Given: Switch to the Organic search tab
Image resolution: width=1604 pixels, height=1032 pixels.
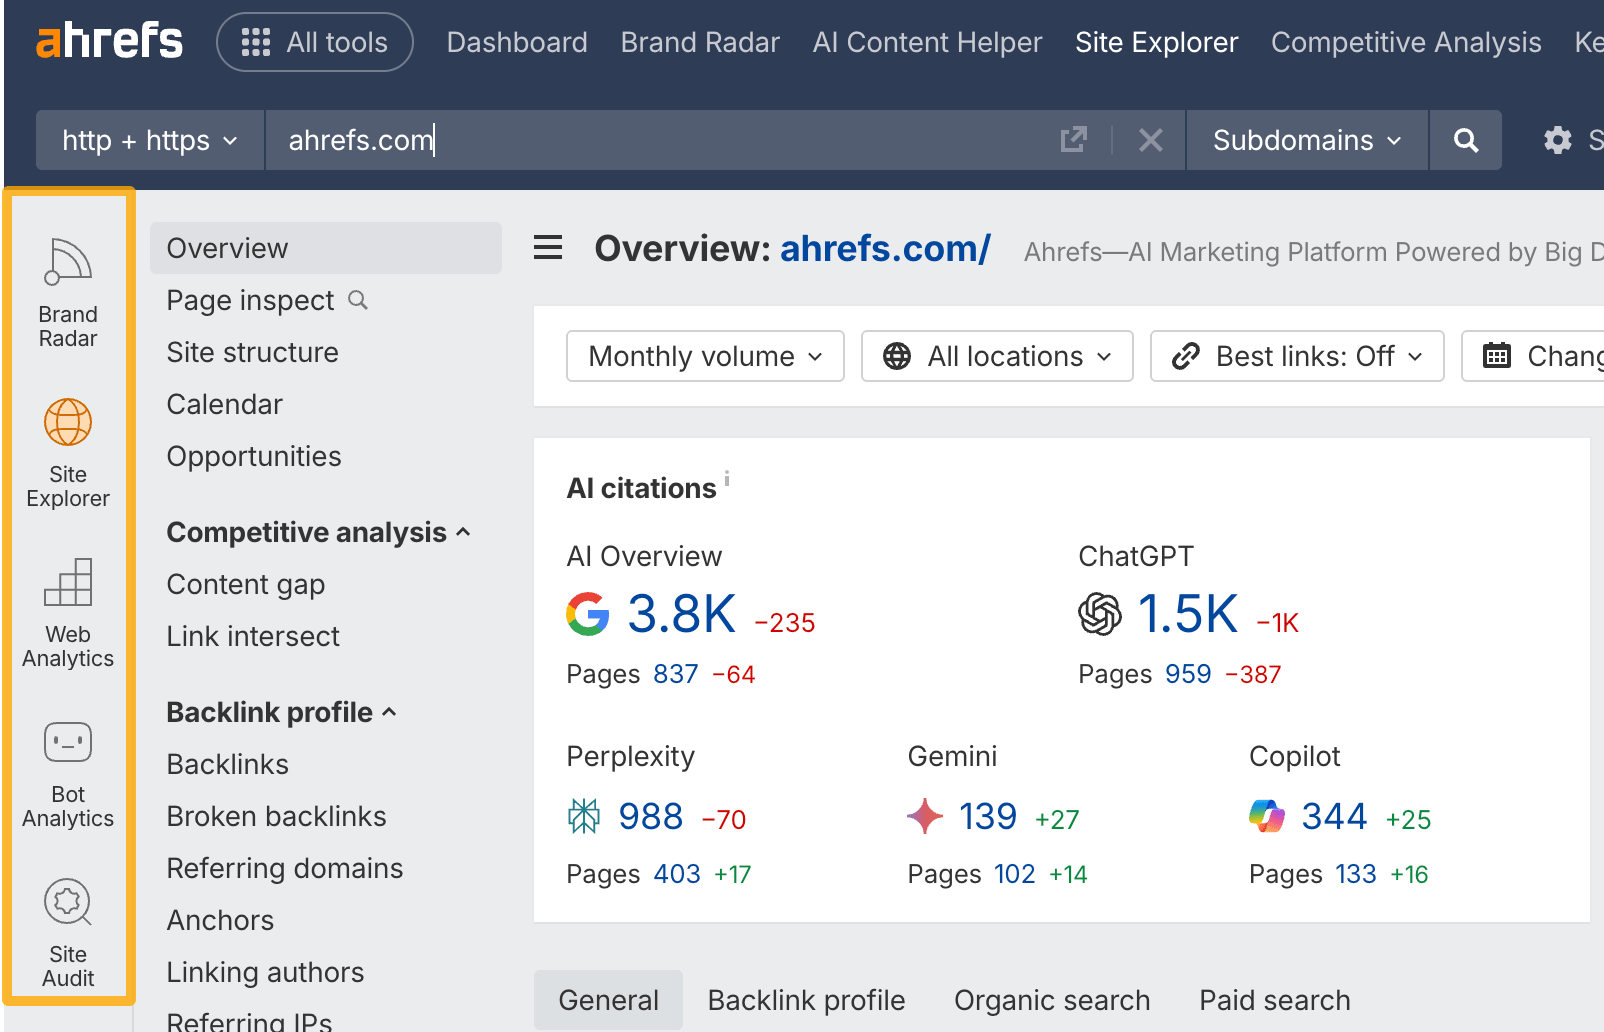Looking at the screenshot, I should click(x=1051, y=999).
